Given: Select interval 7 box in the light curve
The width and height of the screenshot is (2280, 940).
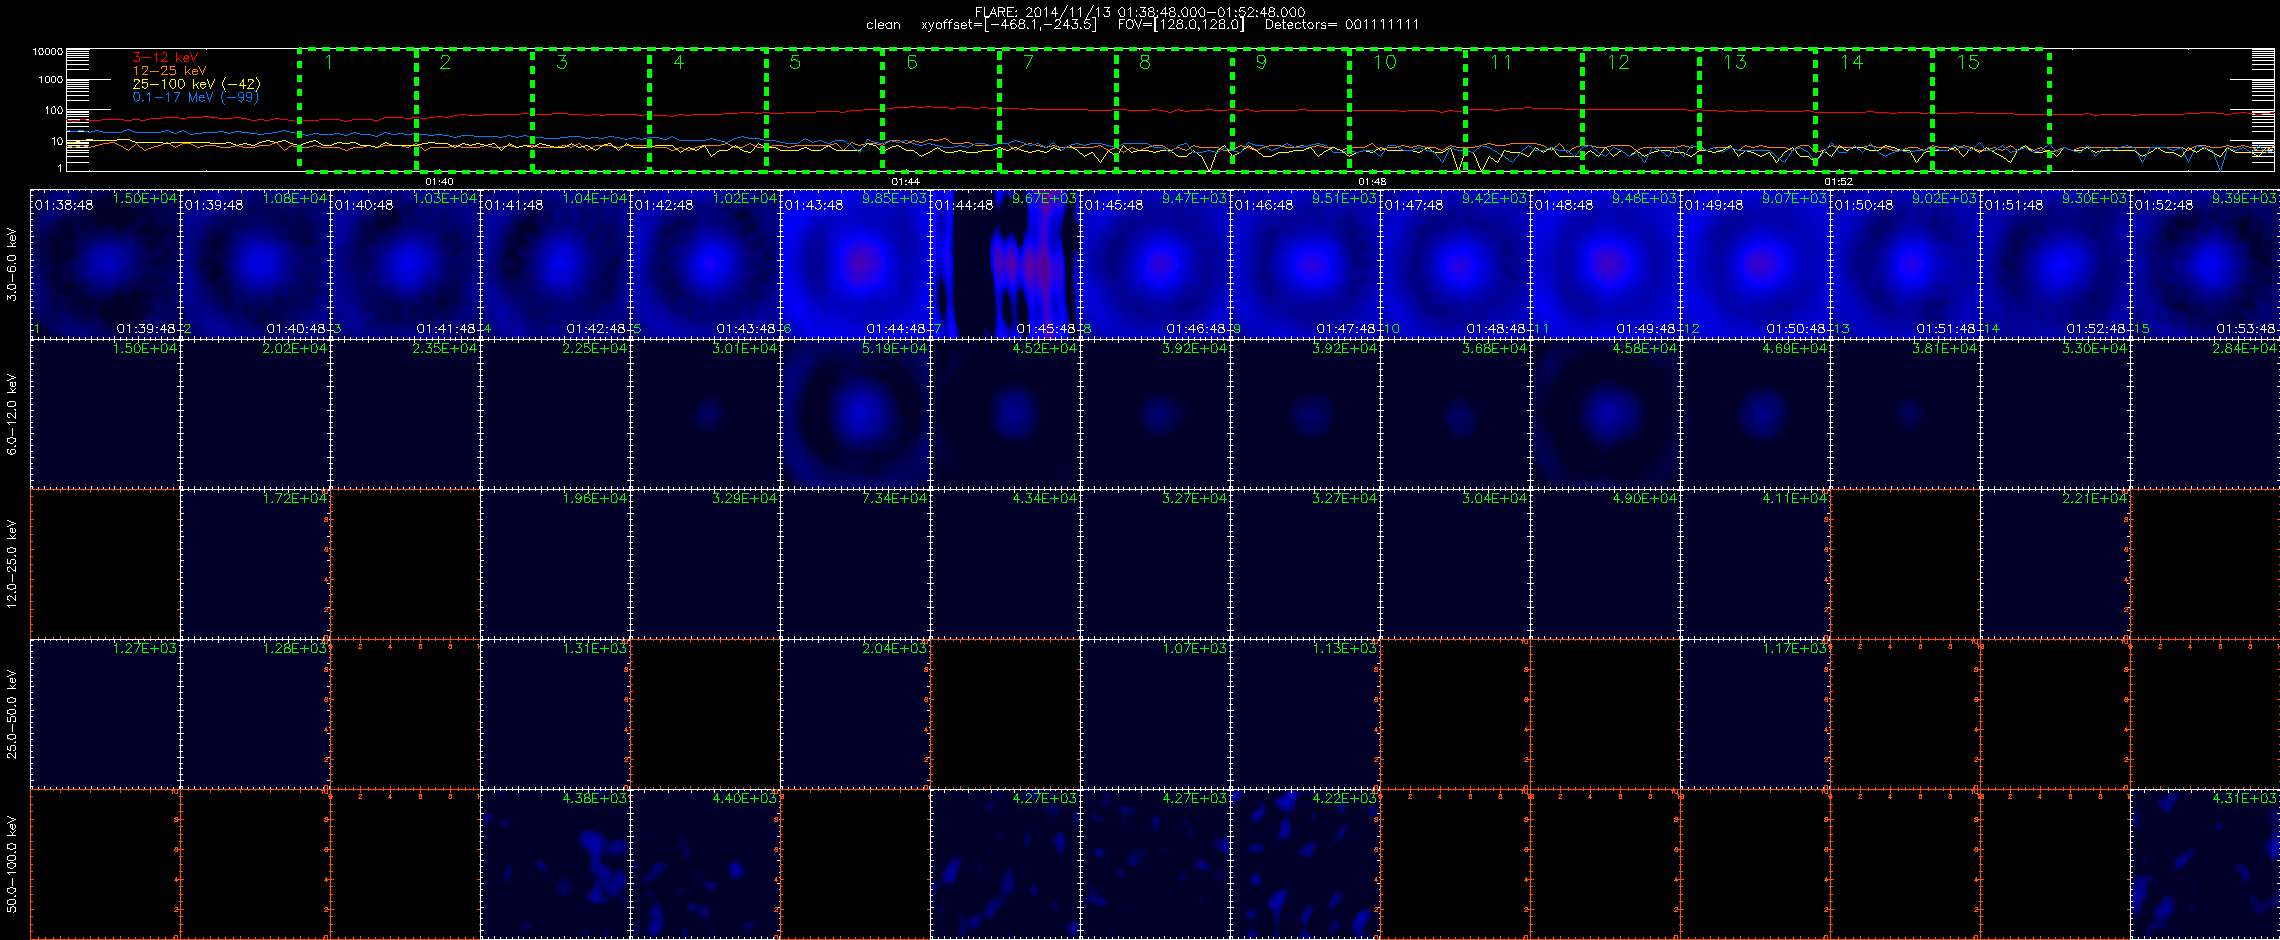Looking at the screenshot, I should click(x=1058, y=109).
